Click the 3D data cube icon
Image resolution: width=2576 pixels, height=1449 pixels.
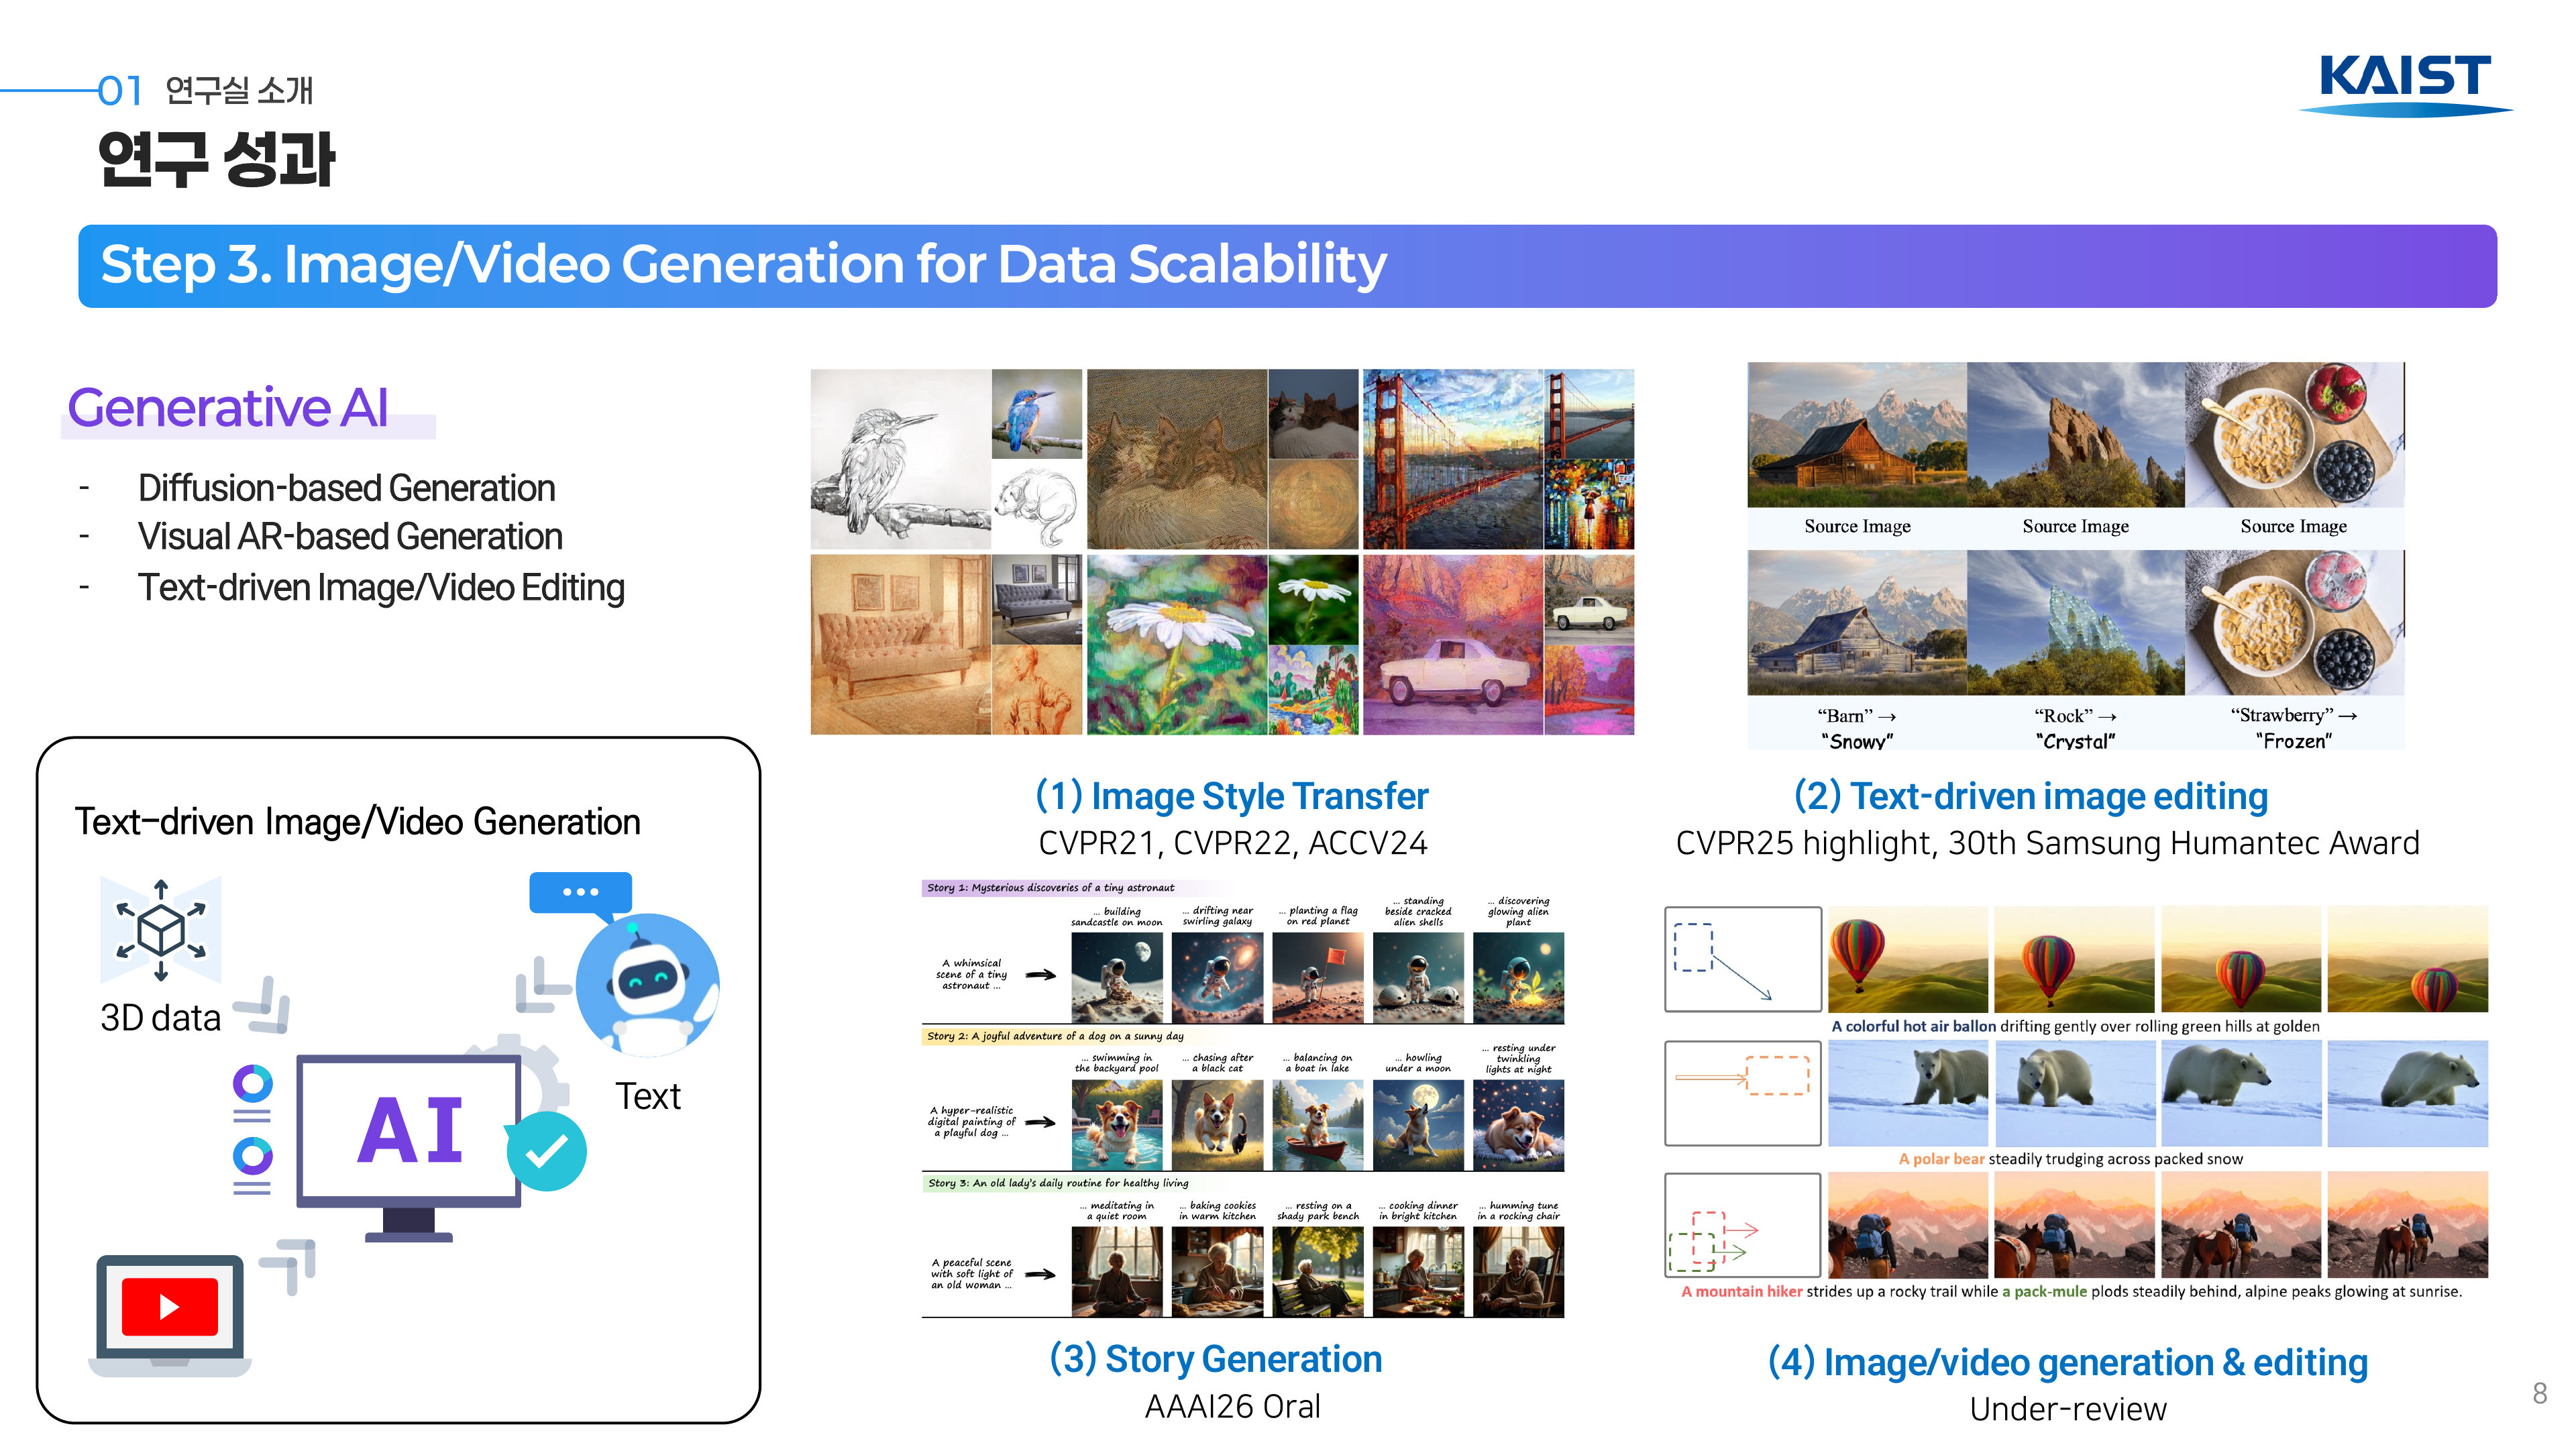(x=160, y=930)
